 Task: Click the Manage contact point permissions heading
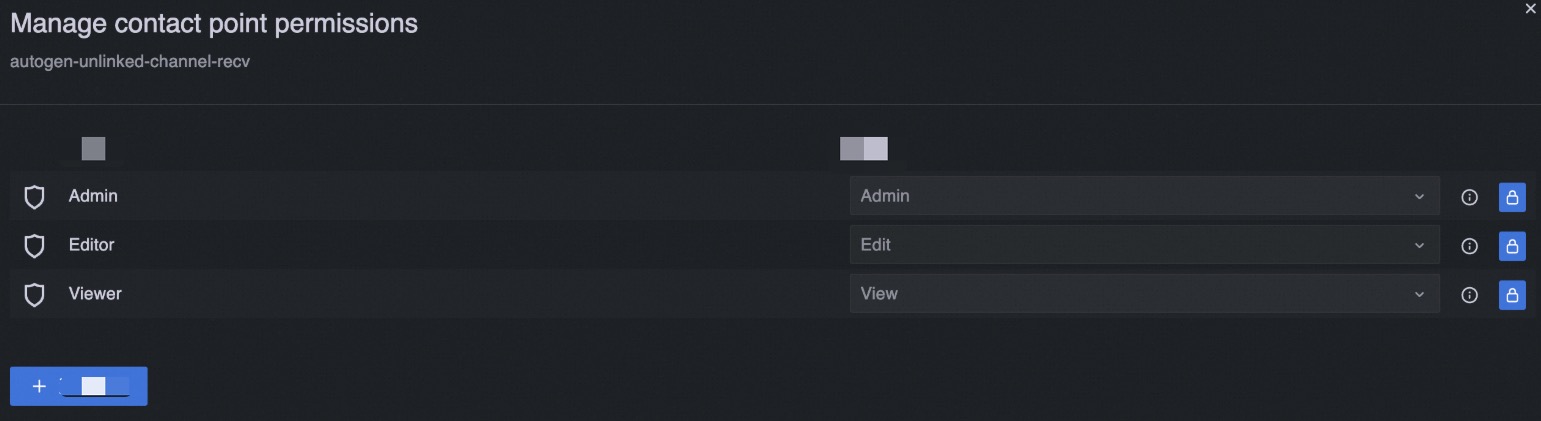(x=214, y=23)
